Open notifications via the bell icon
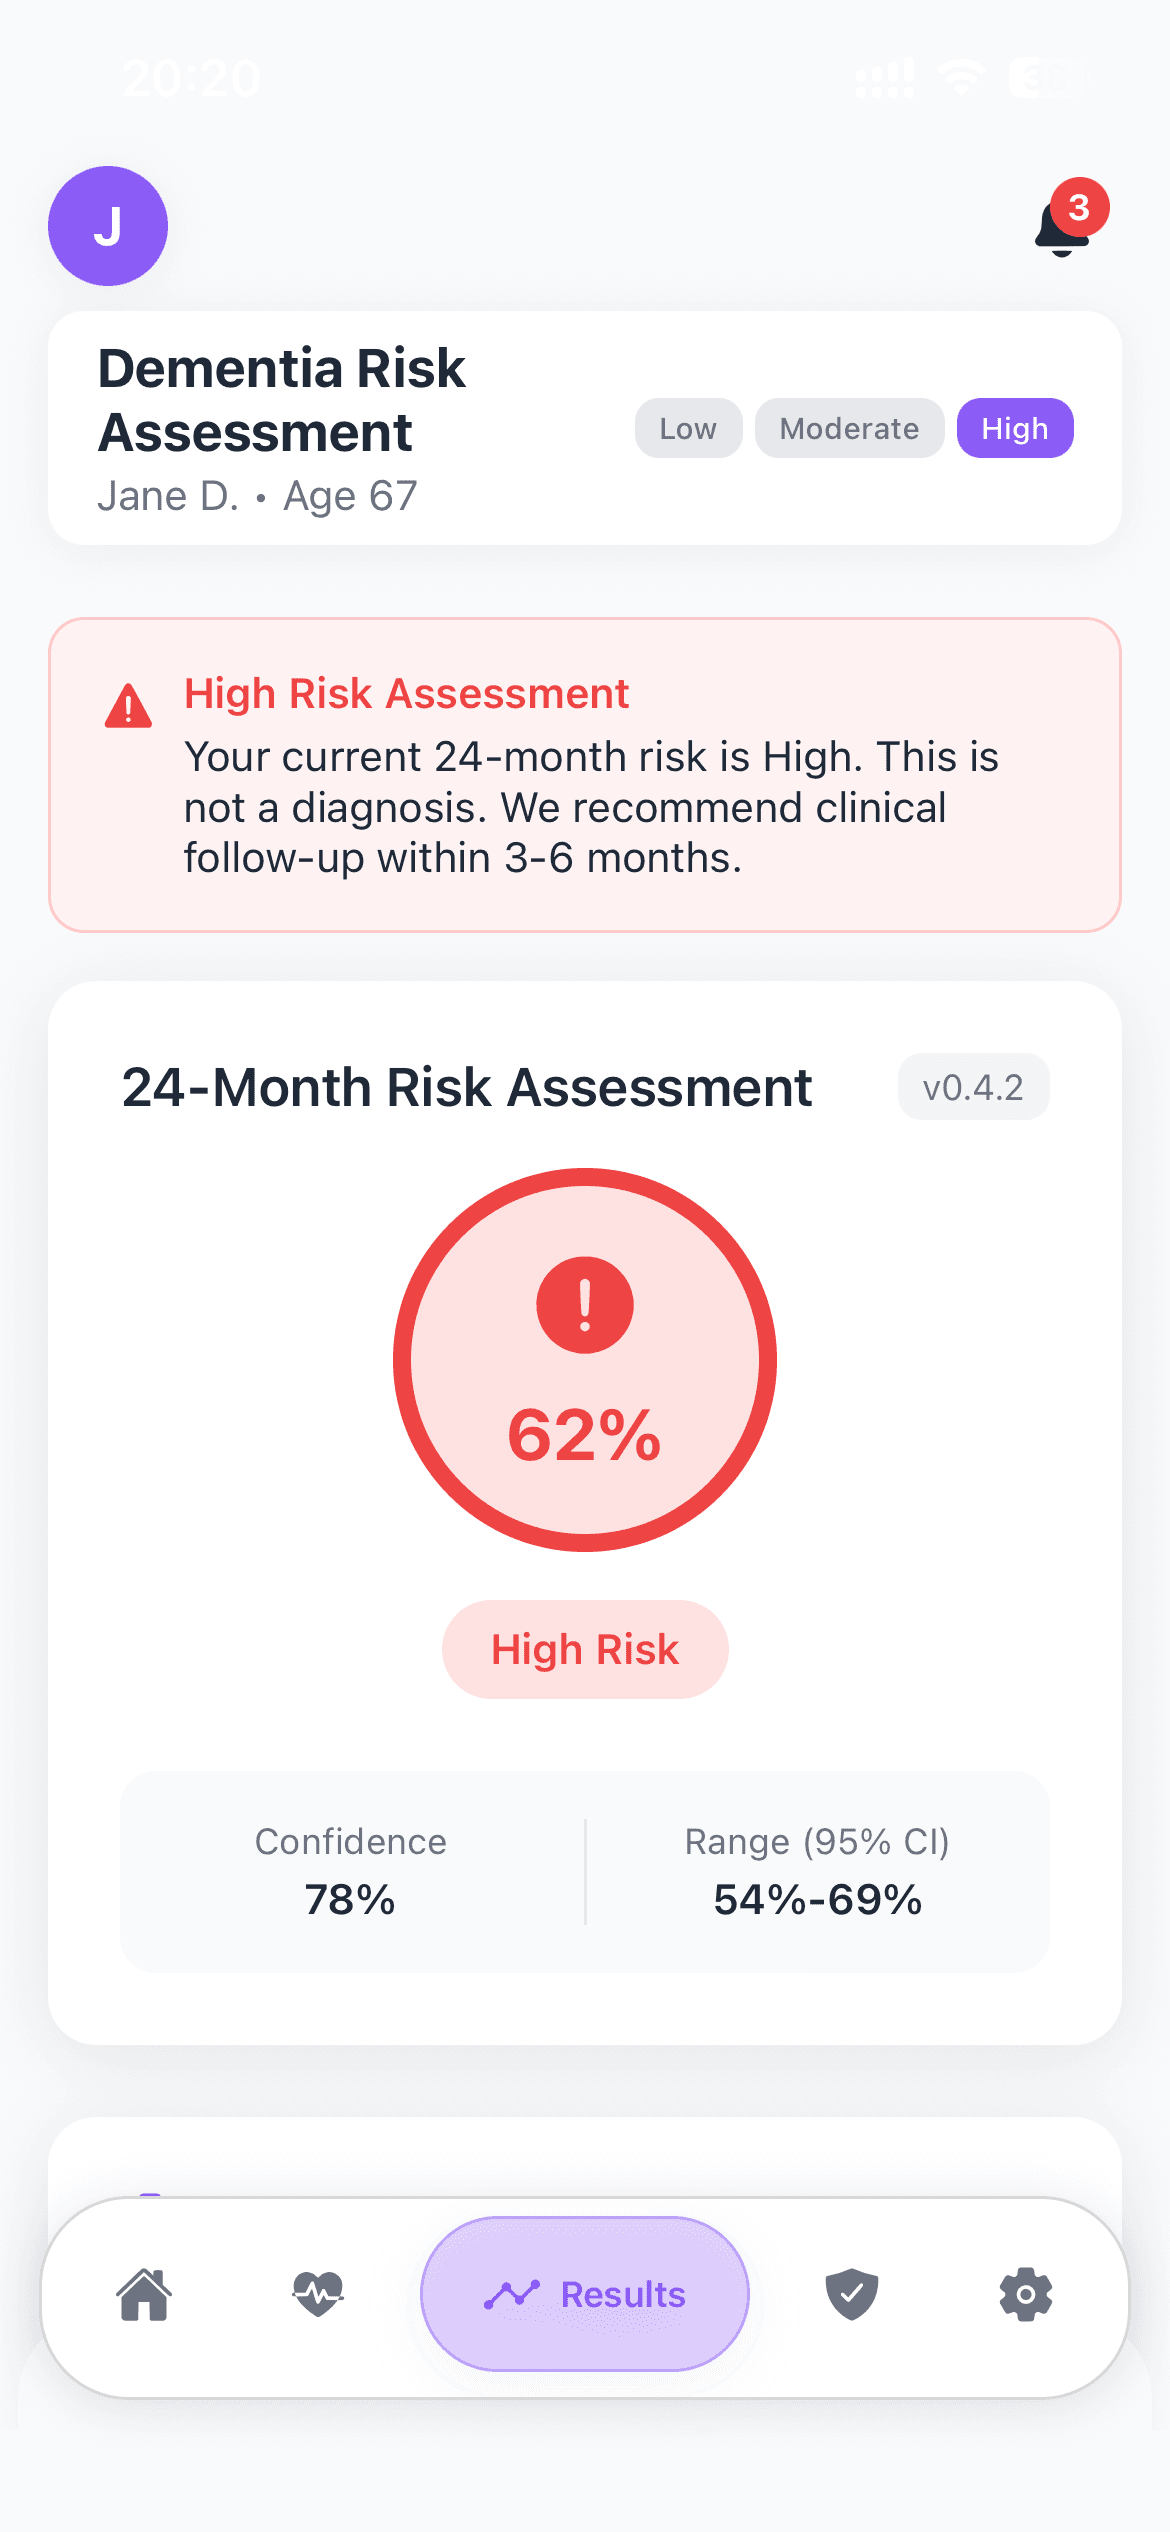Screen dimensions: 1170x2532 (1060, 232)
